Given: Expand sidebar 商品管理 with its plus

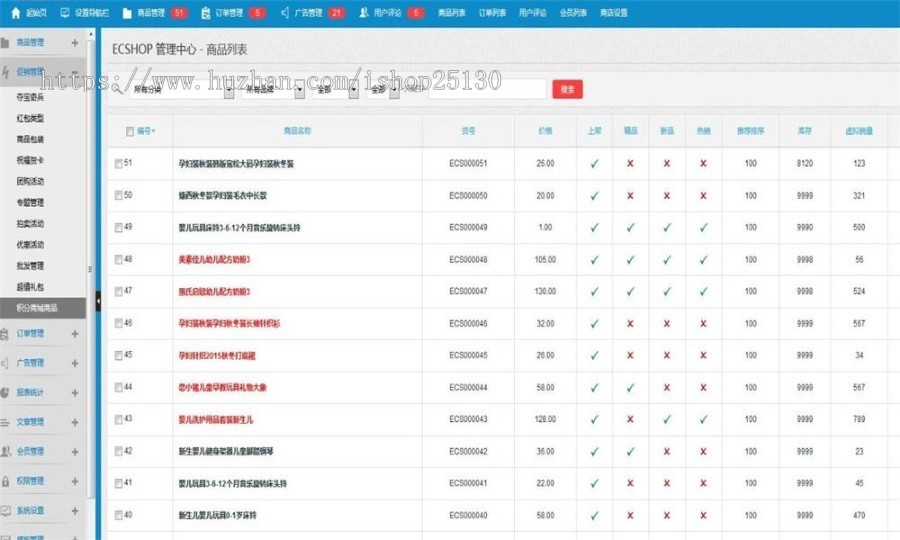Looking at the screenshot, I should [75, 43].
